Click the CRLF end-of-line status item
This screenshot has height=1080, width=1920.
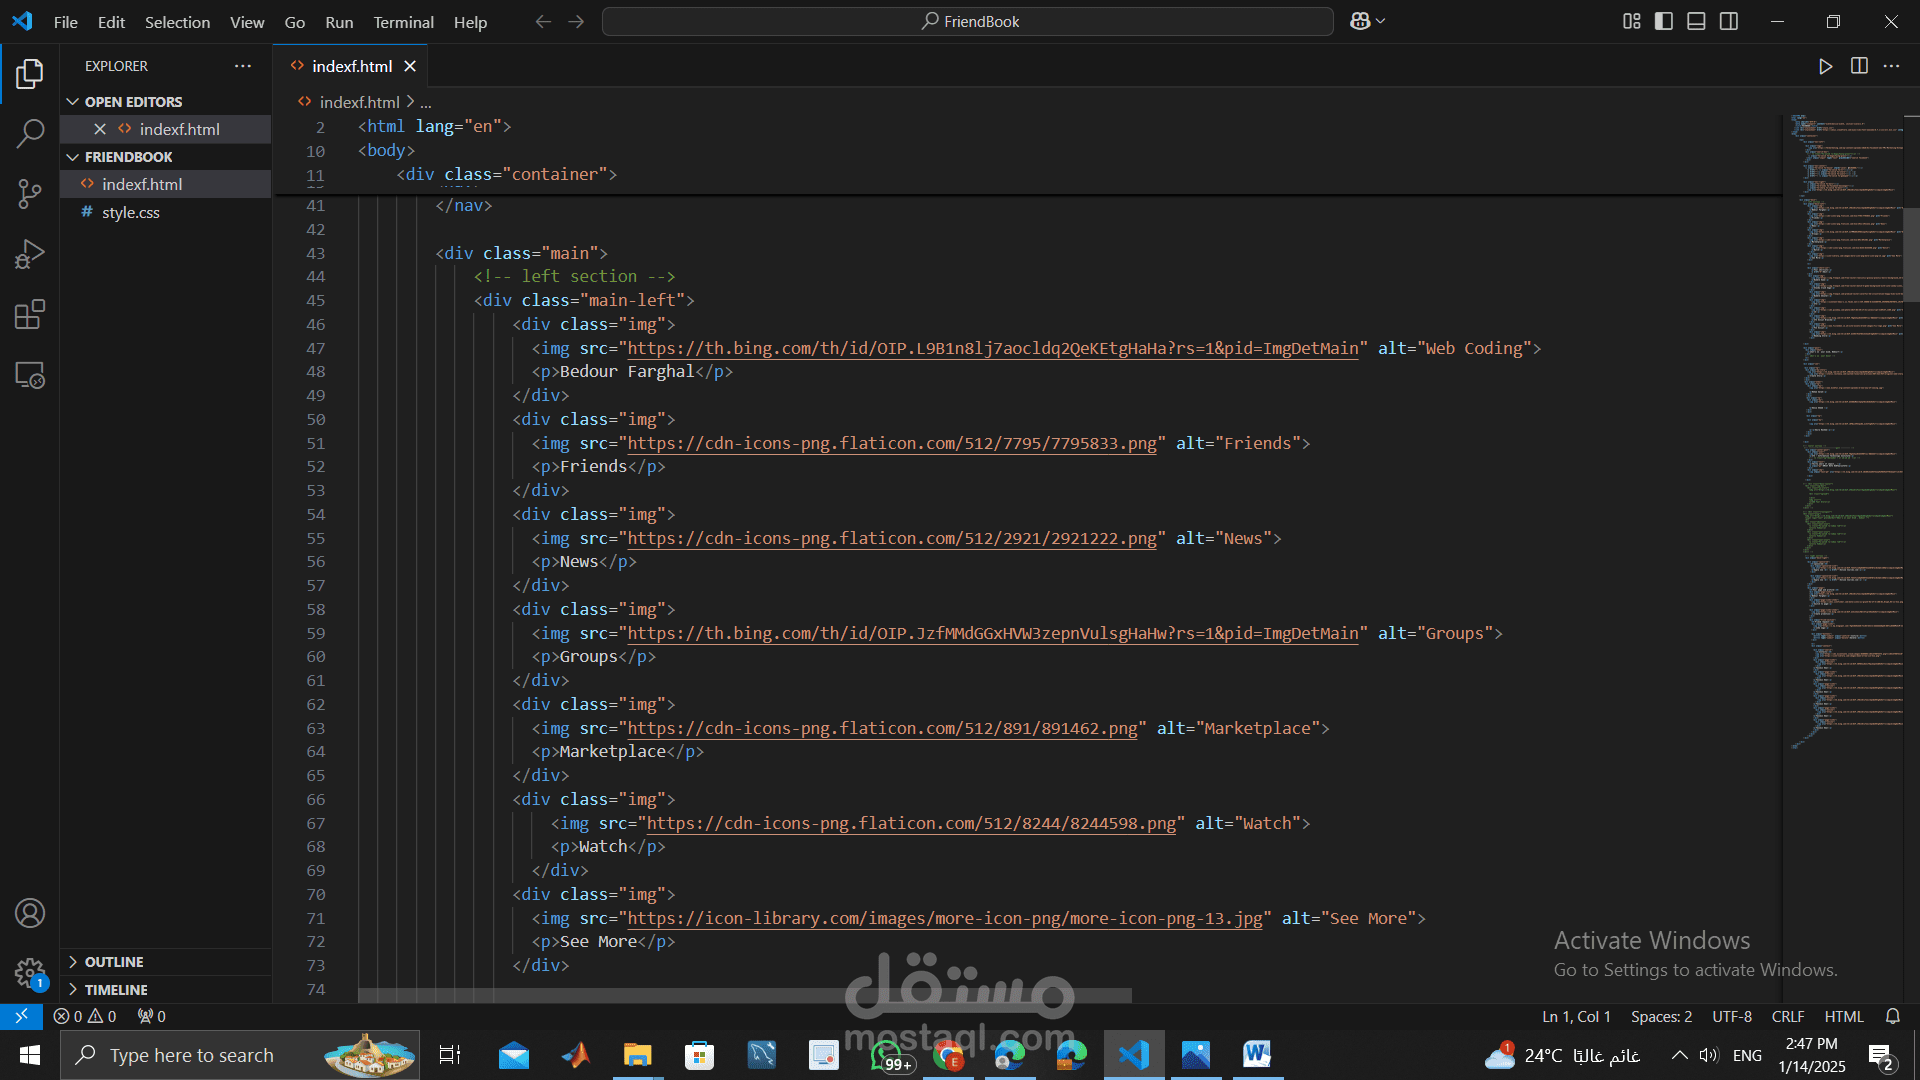[1787, 1016]
